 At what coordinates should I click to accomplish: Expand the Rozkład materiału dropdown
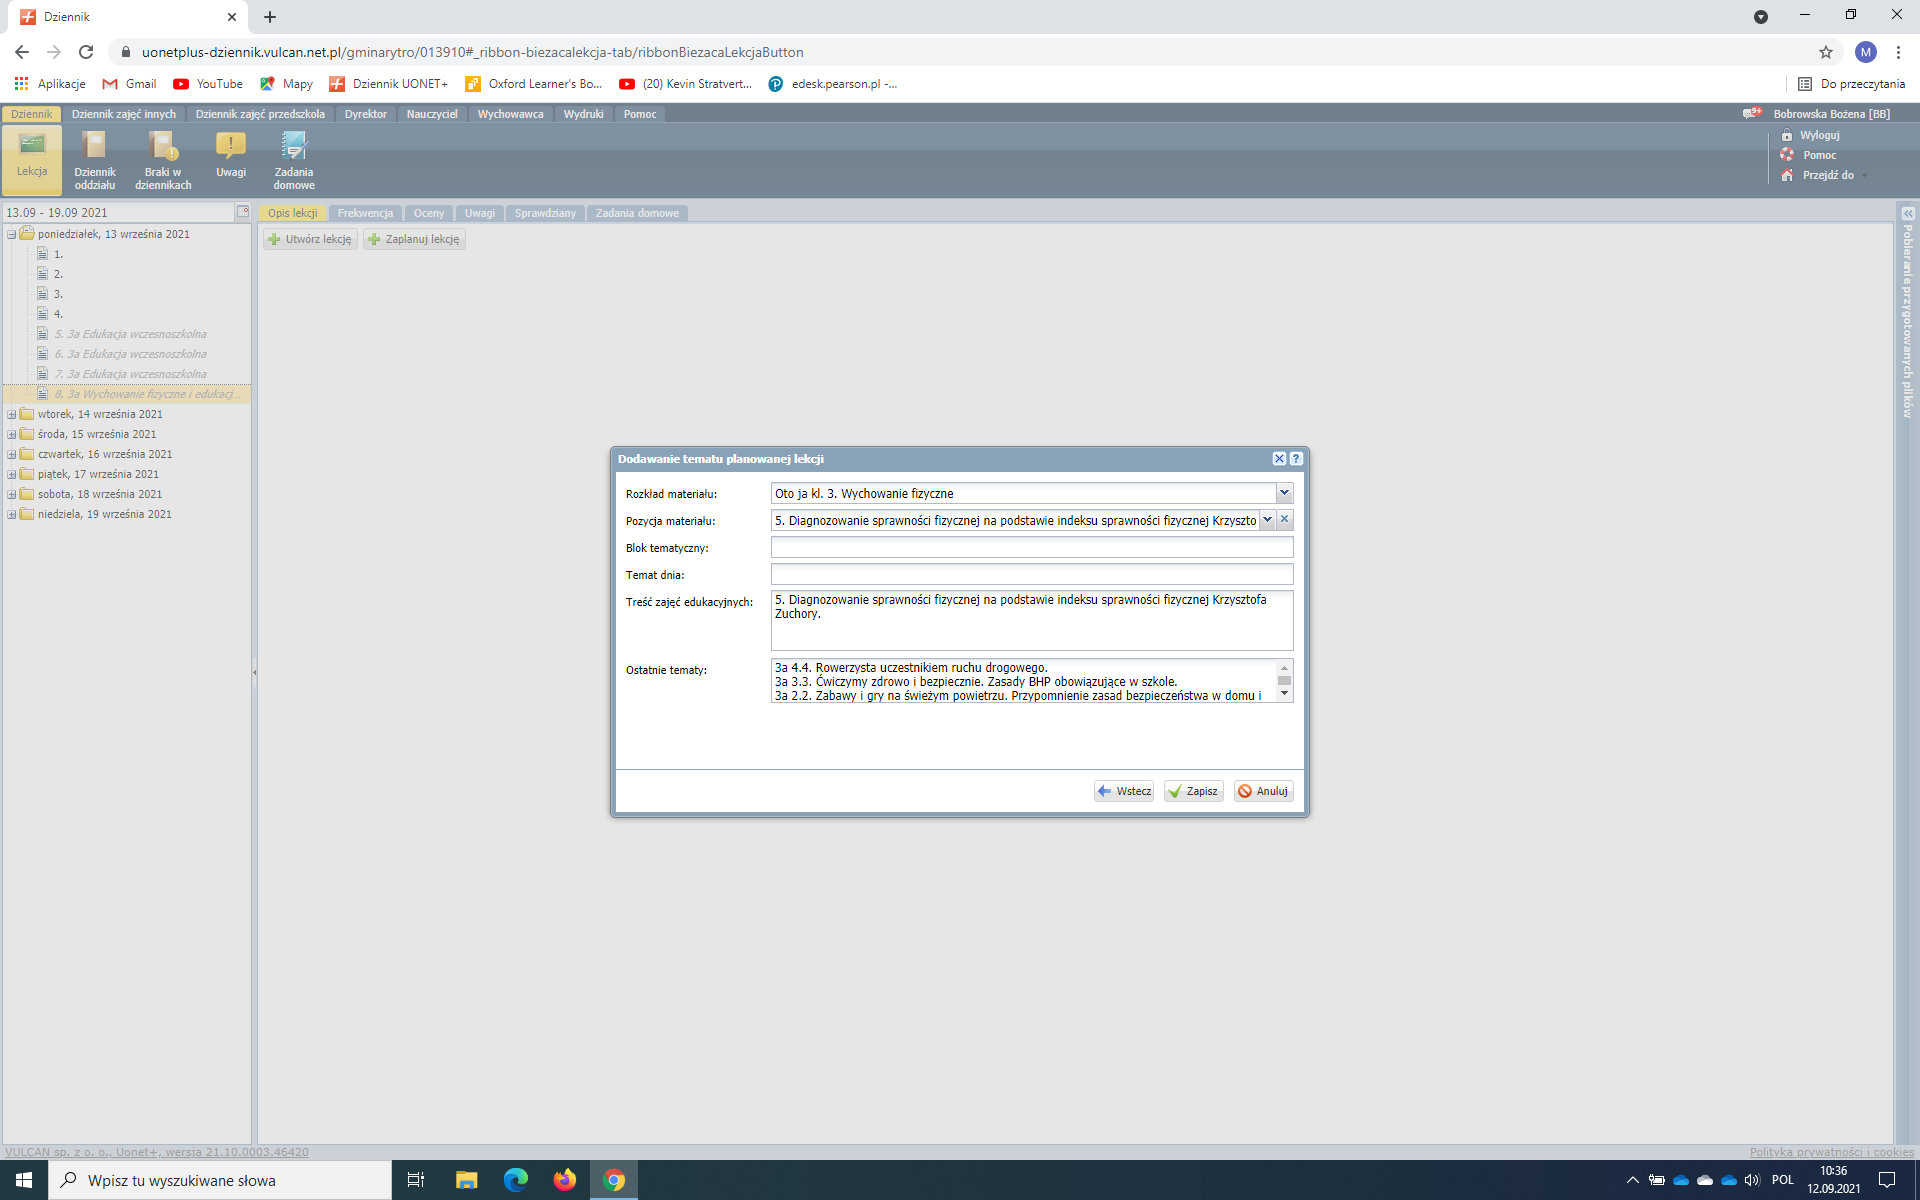(x=1284, y=493)
